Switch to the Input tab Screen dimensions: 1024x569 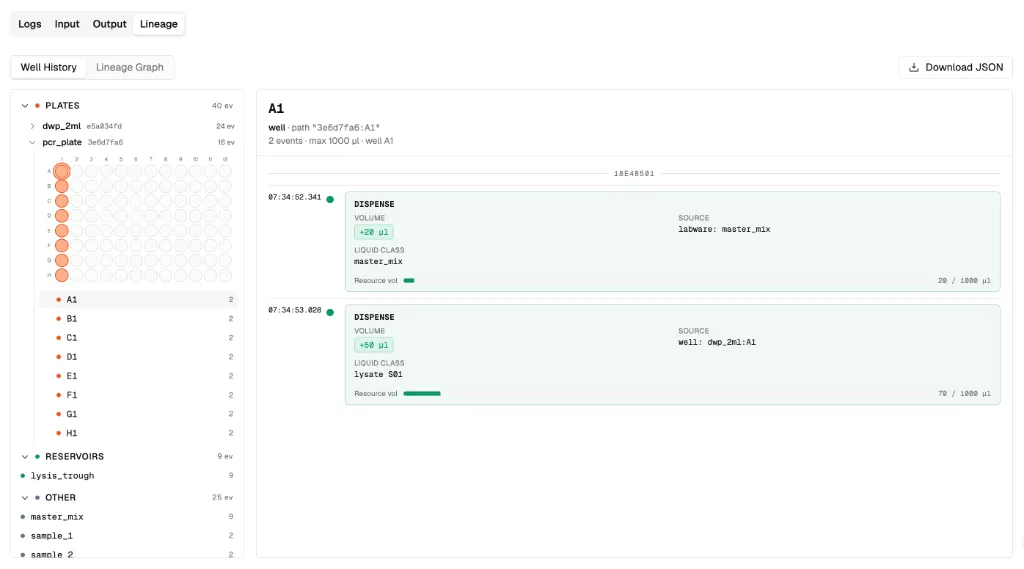click(67, 24)
